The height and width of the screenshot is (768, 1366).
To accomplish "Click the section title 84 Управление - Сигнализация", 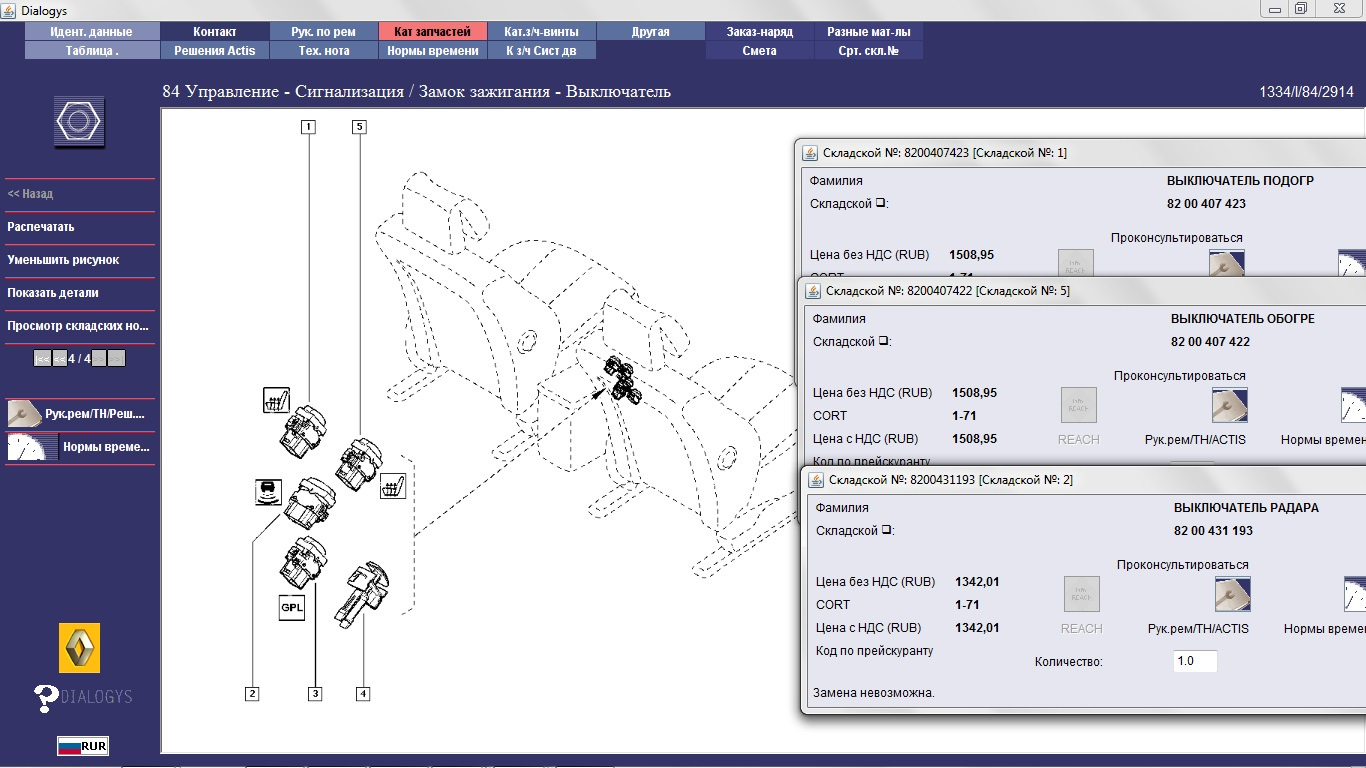I will pos(416,92).
